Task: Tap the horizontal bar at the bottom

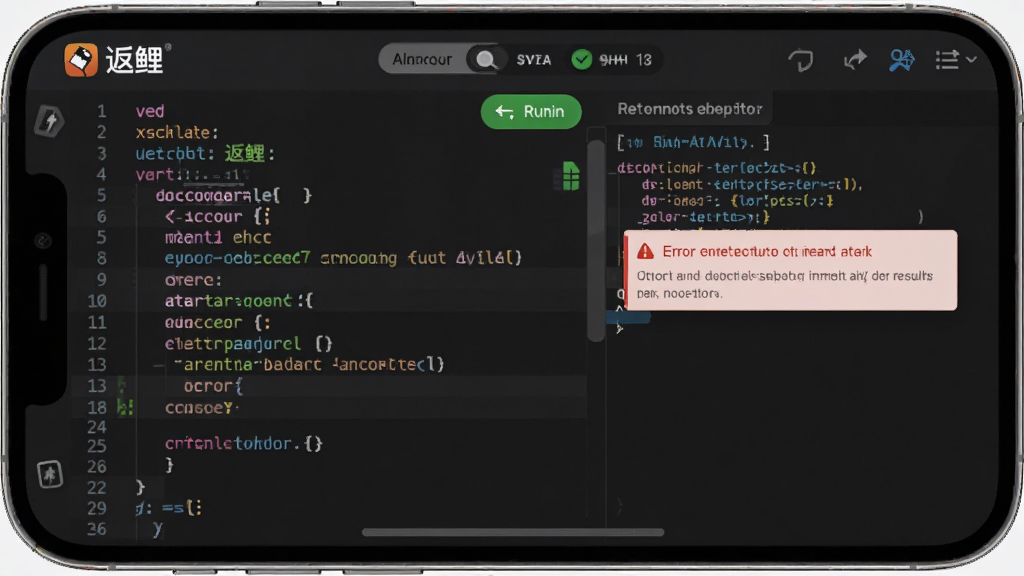Action: coord(513,532)
